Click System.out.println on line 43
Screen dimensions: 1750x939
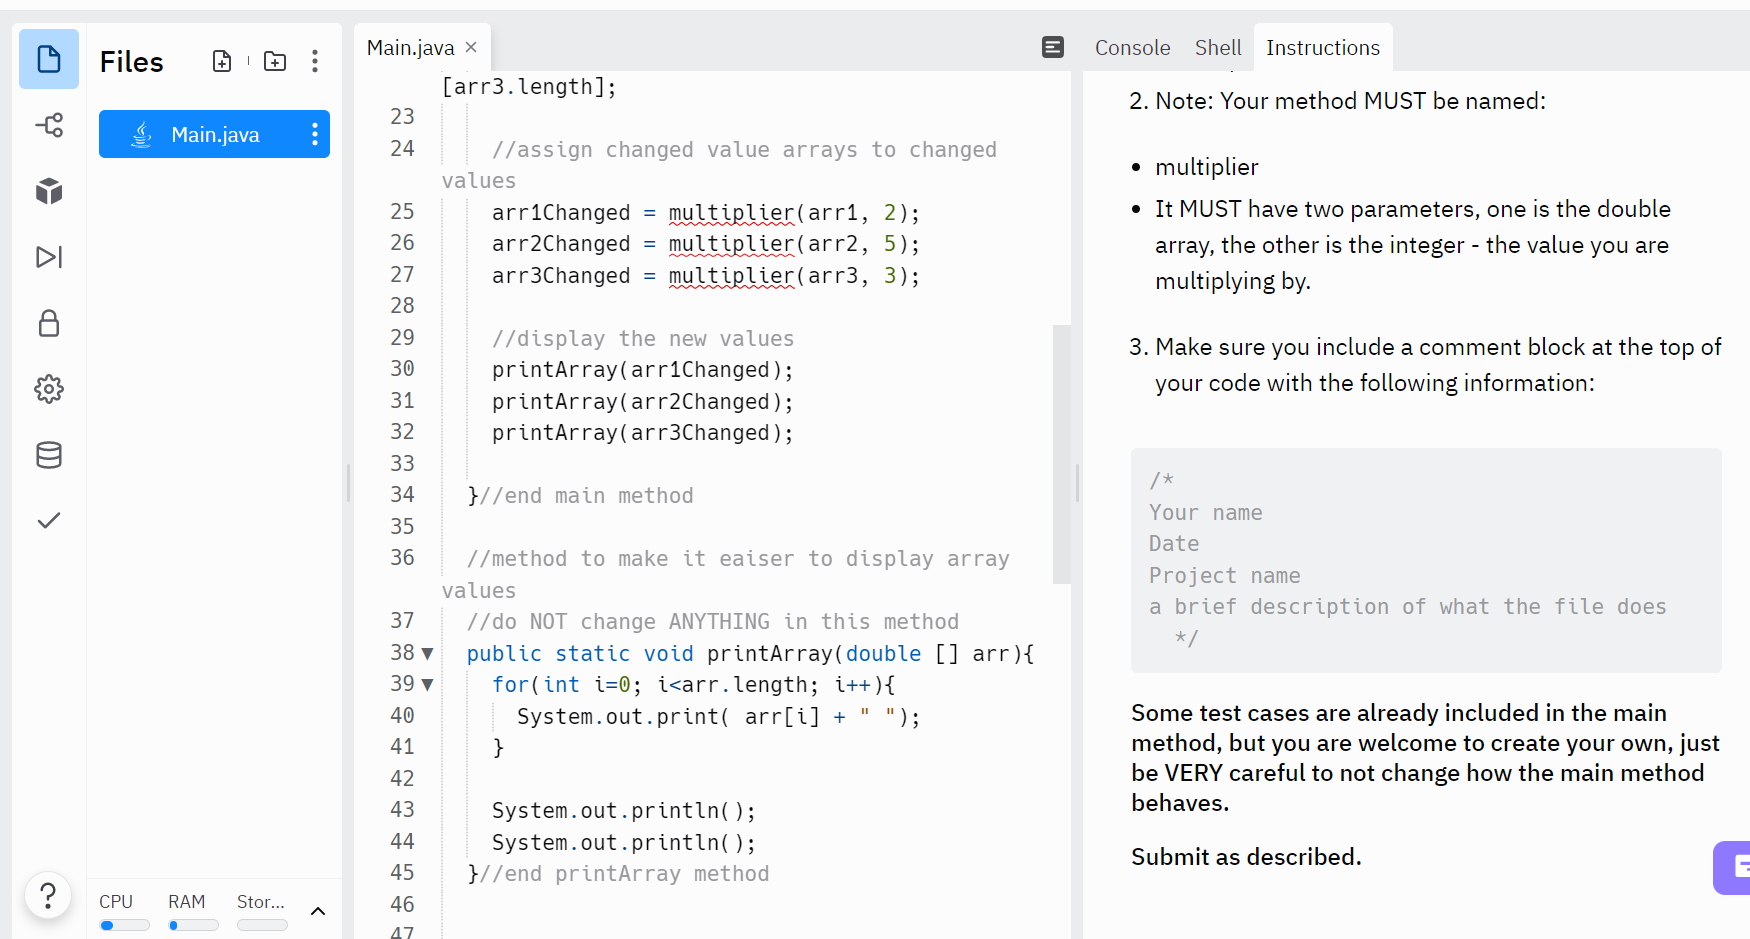[x=624, y=811]
